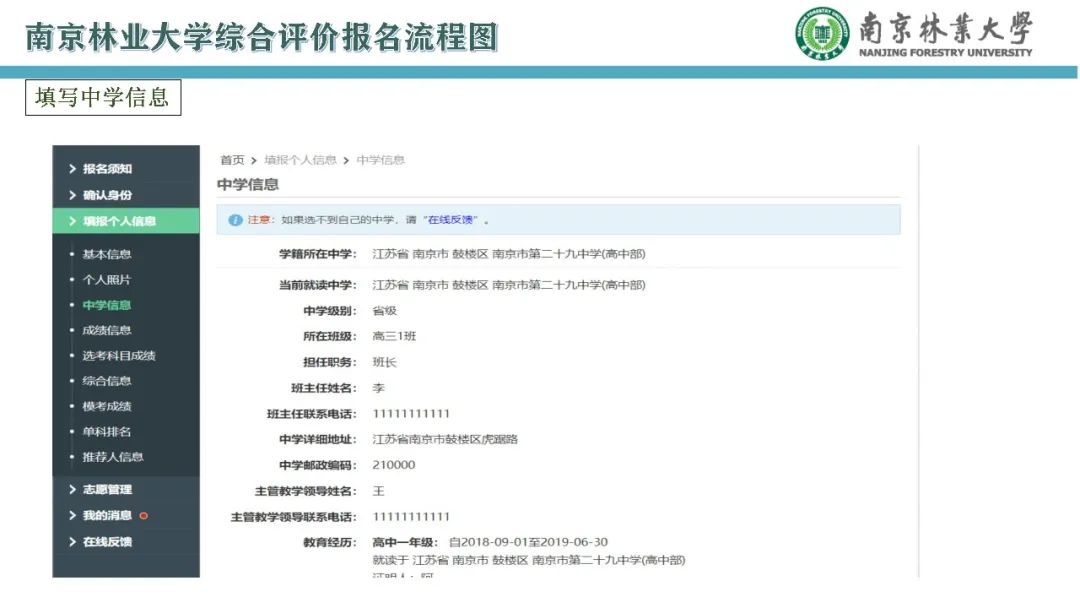
Task: Select 基本信息 in the sidebar
Action: [107, 254]
